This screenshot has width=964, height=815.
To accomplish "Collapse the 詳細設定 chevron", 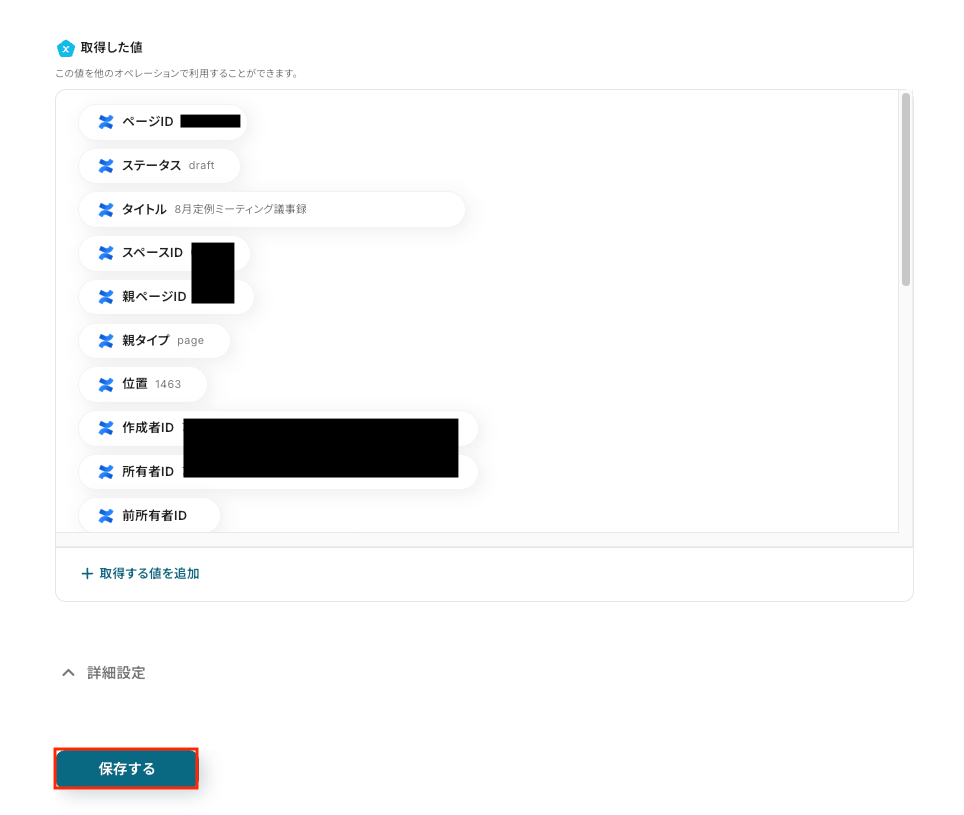I will coord(68,672).
